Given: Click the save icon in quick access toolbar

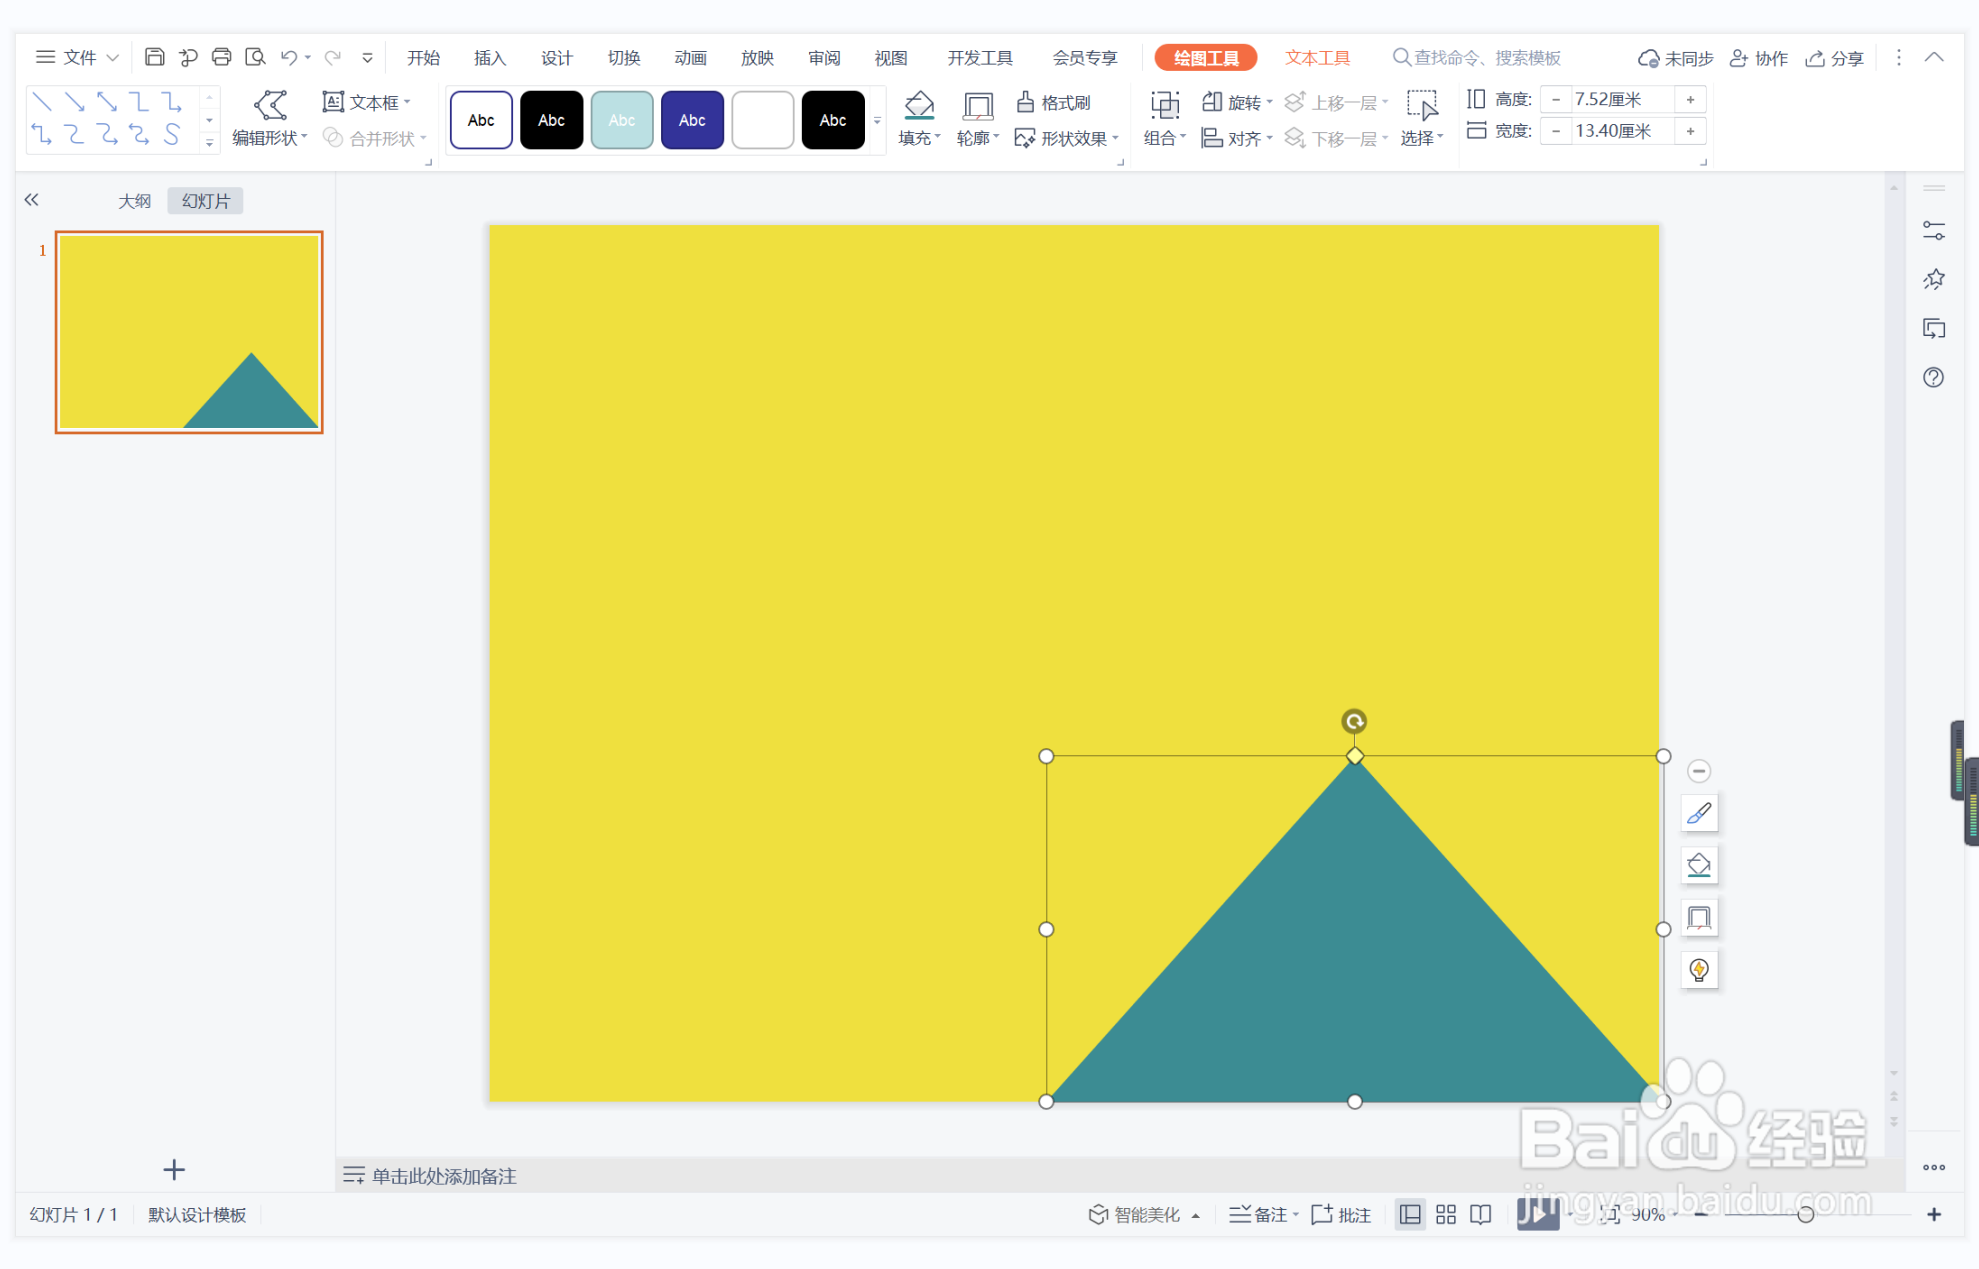Looking at the screenshot, I should point(154,57).
